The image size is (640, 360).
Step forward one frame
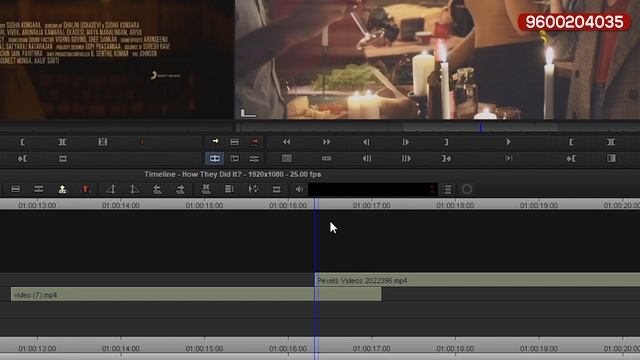pos(406,142)
